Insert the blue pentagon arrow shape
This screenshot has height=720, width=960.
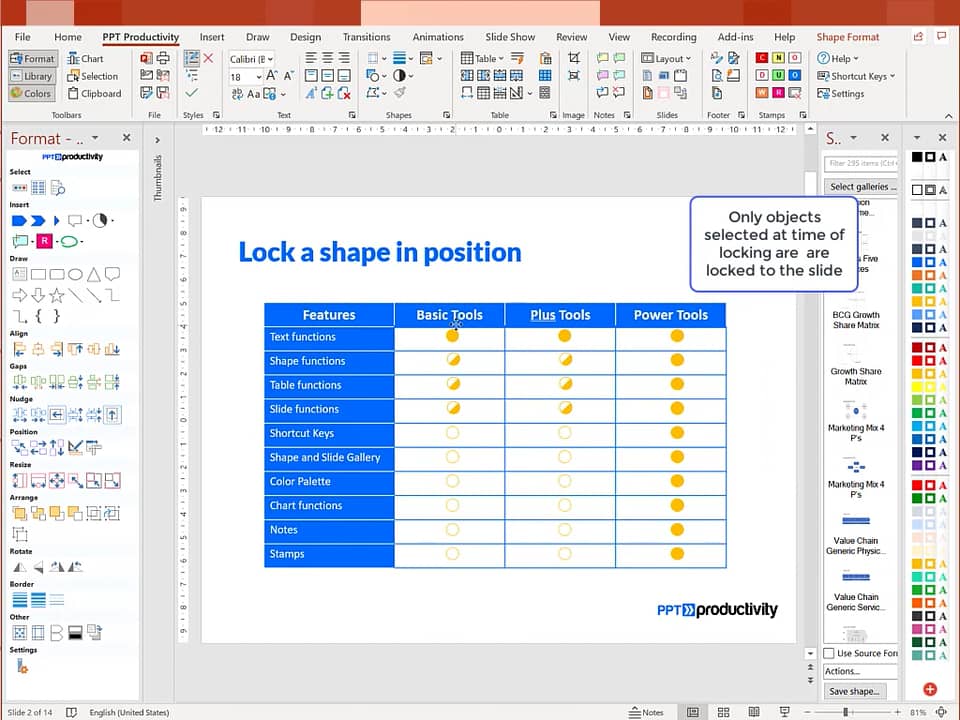[x=19, y=220]
